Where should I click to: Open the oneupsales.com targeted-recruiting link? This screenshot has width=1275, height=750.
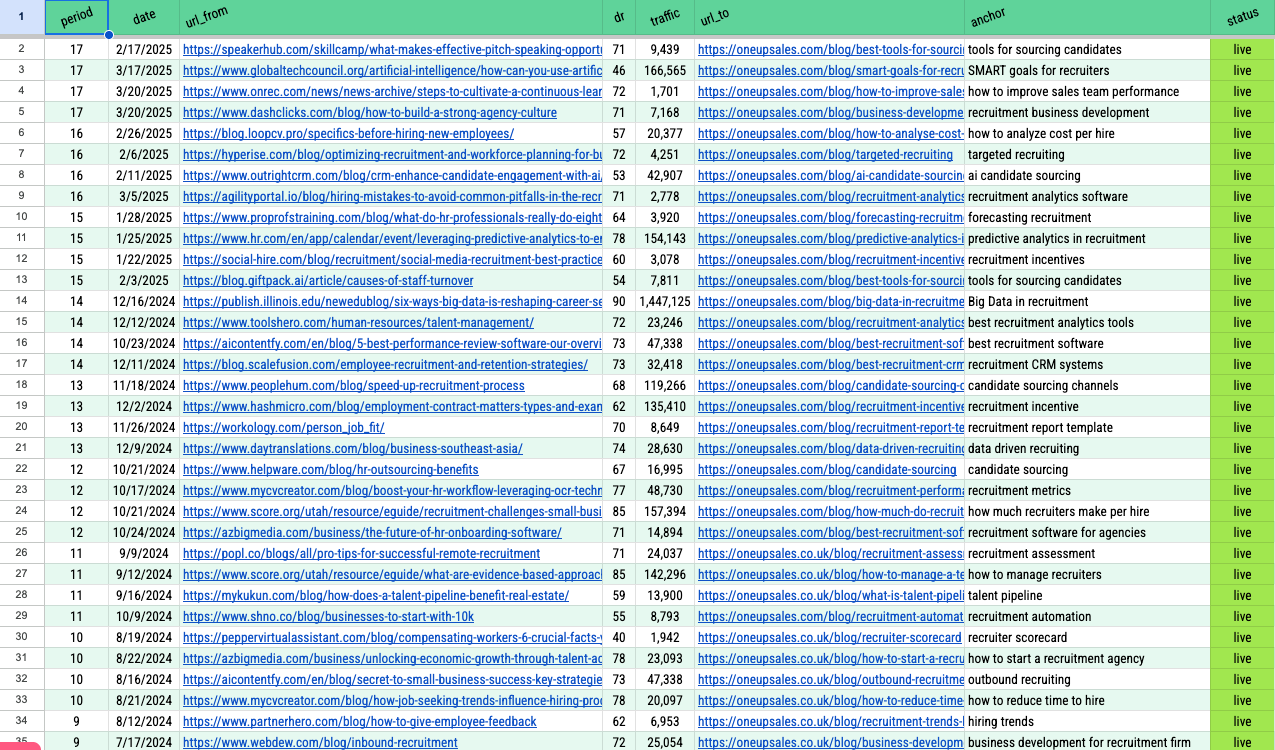(x=825, y=154)
